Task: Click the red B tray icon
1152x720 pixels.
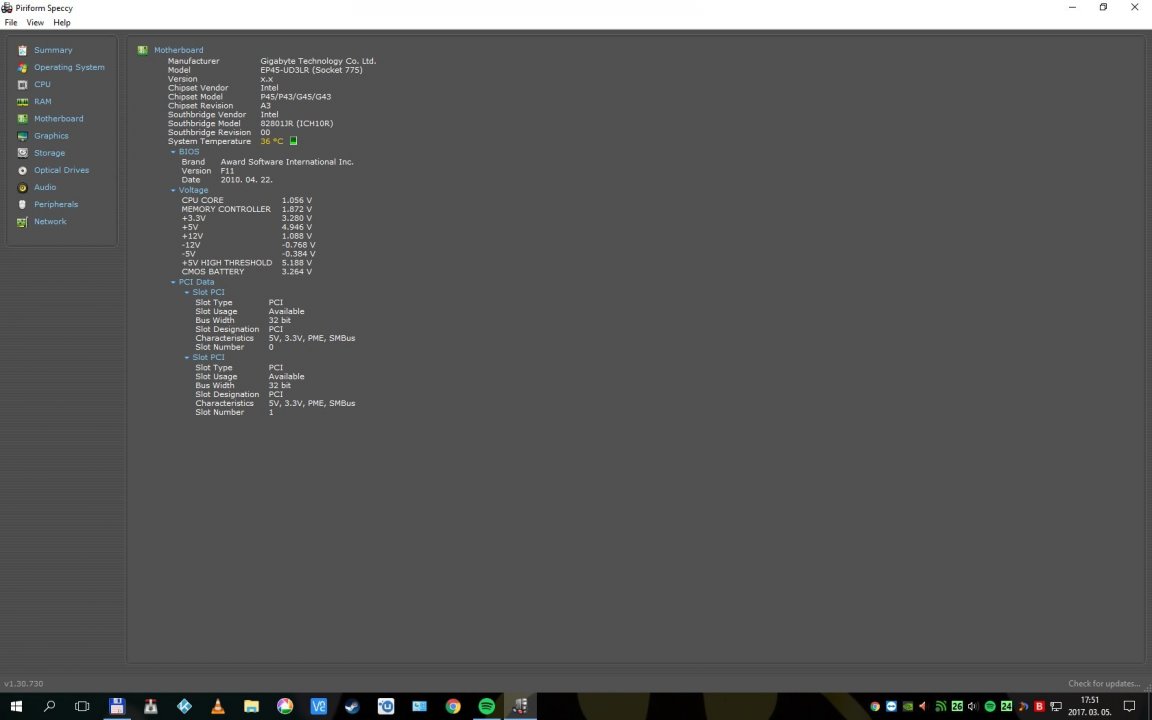Action: (1039, 706)
